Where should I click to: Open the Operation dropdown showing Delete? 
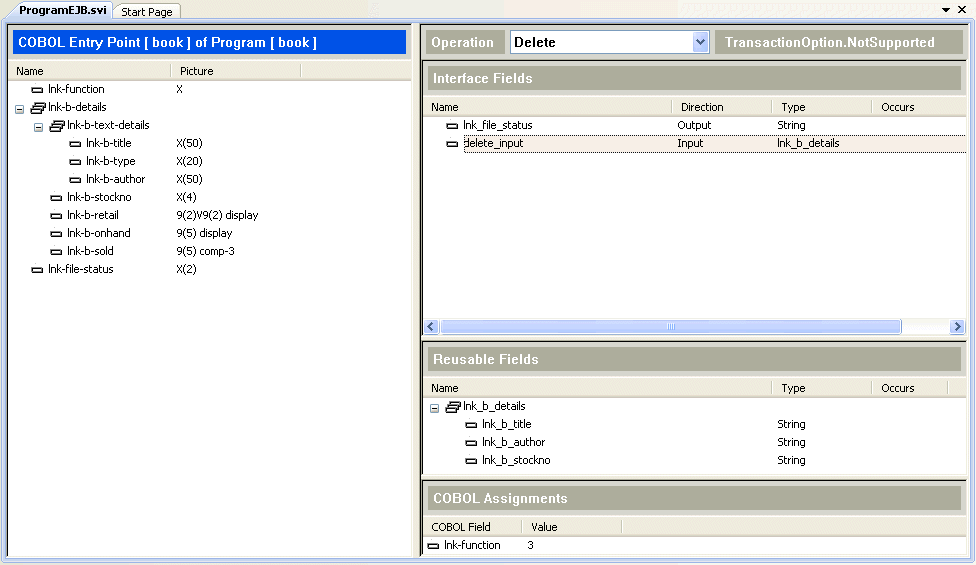tap(700, 42)
